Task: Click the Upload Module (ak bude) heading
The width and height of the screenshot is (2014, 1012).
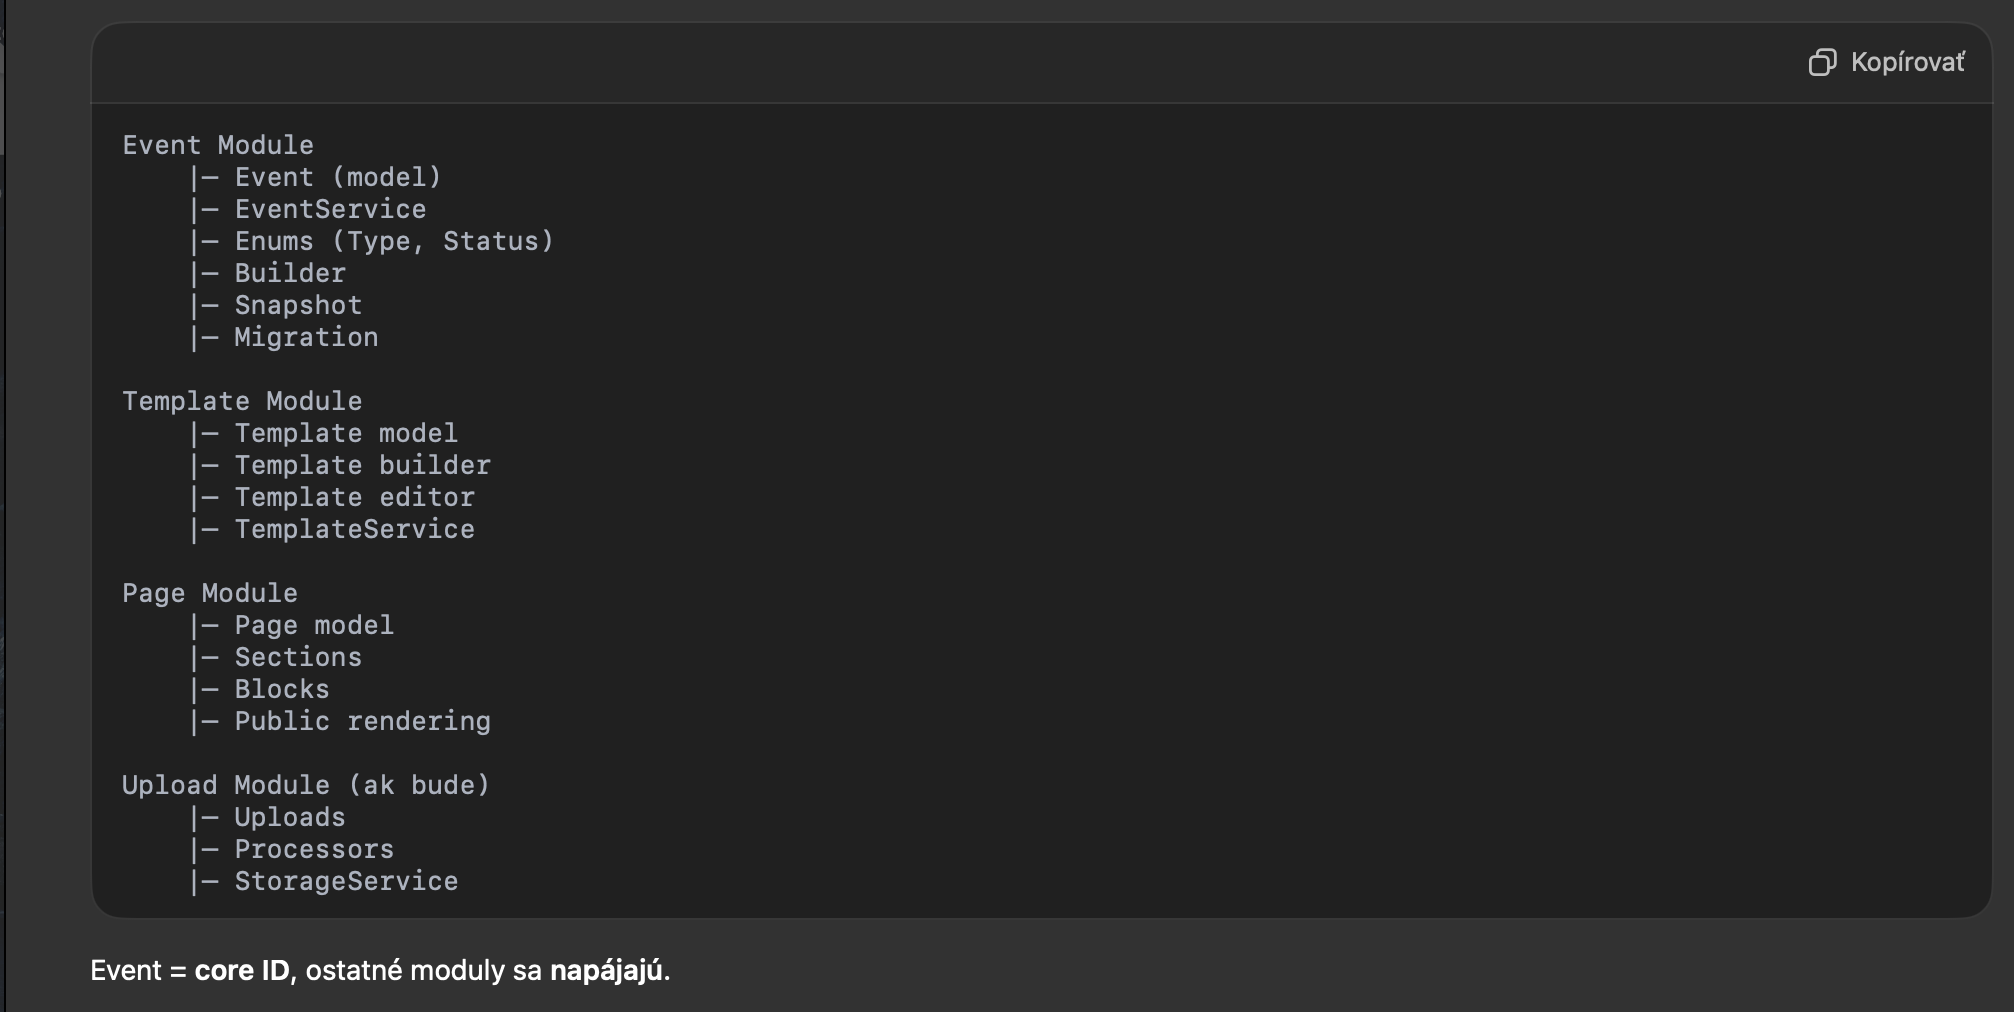Action: 306,786
